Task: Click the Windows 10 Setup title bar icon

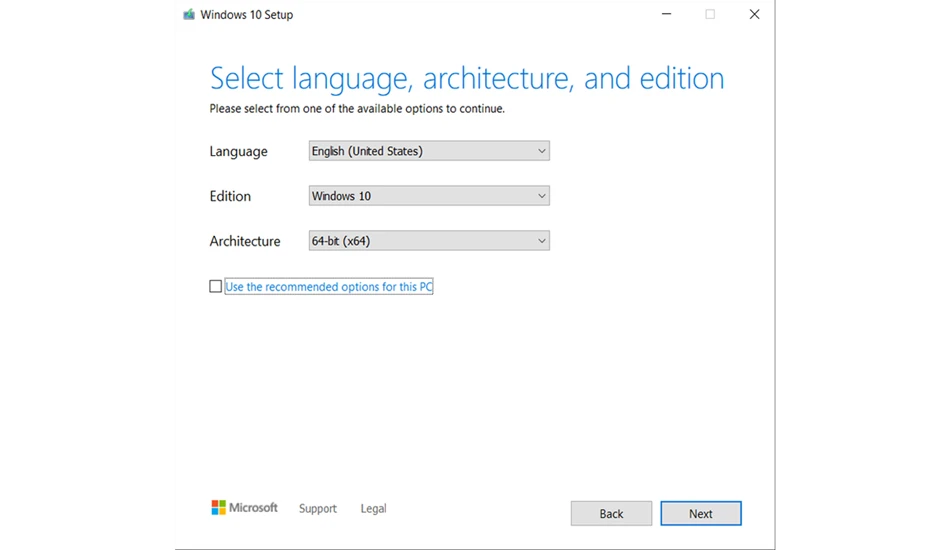Action: 189,15
